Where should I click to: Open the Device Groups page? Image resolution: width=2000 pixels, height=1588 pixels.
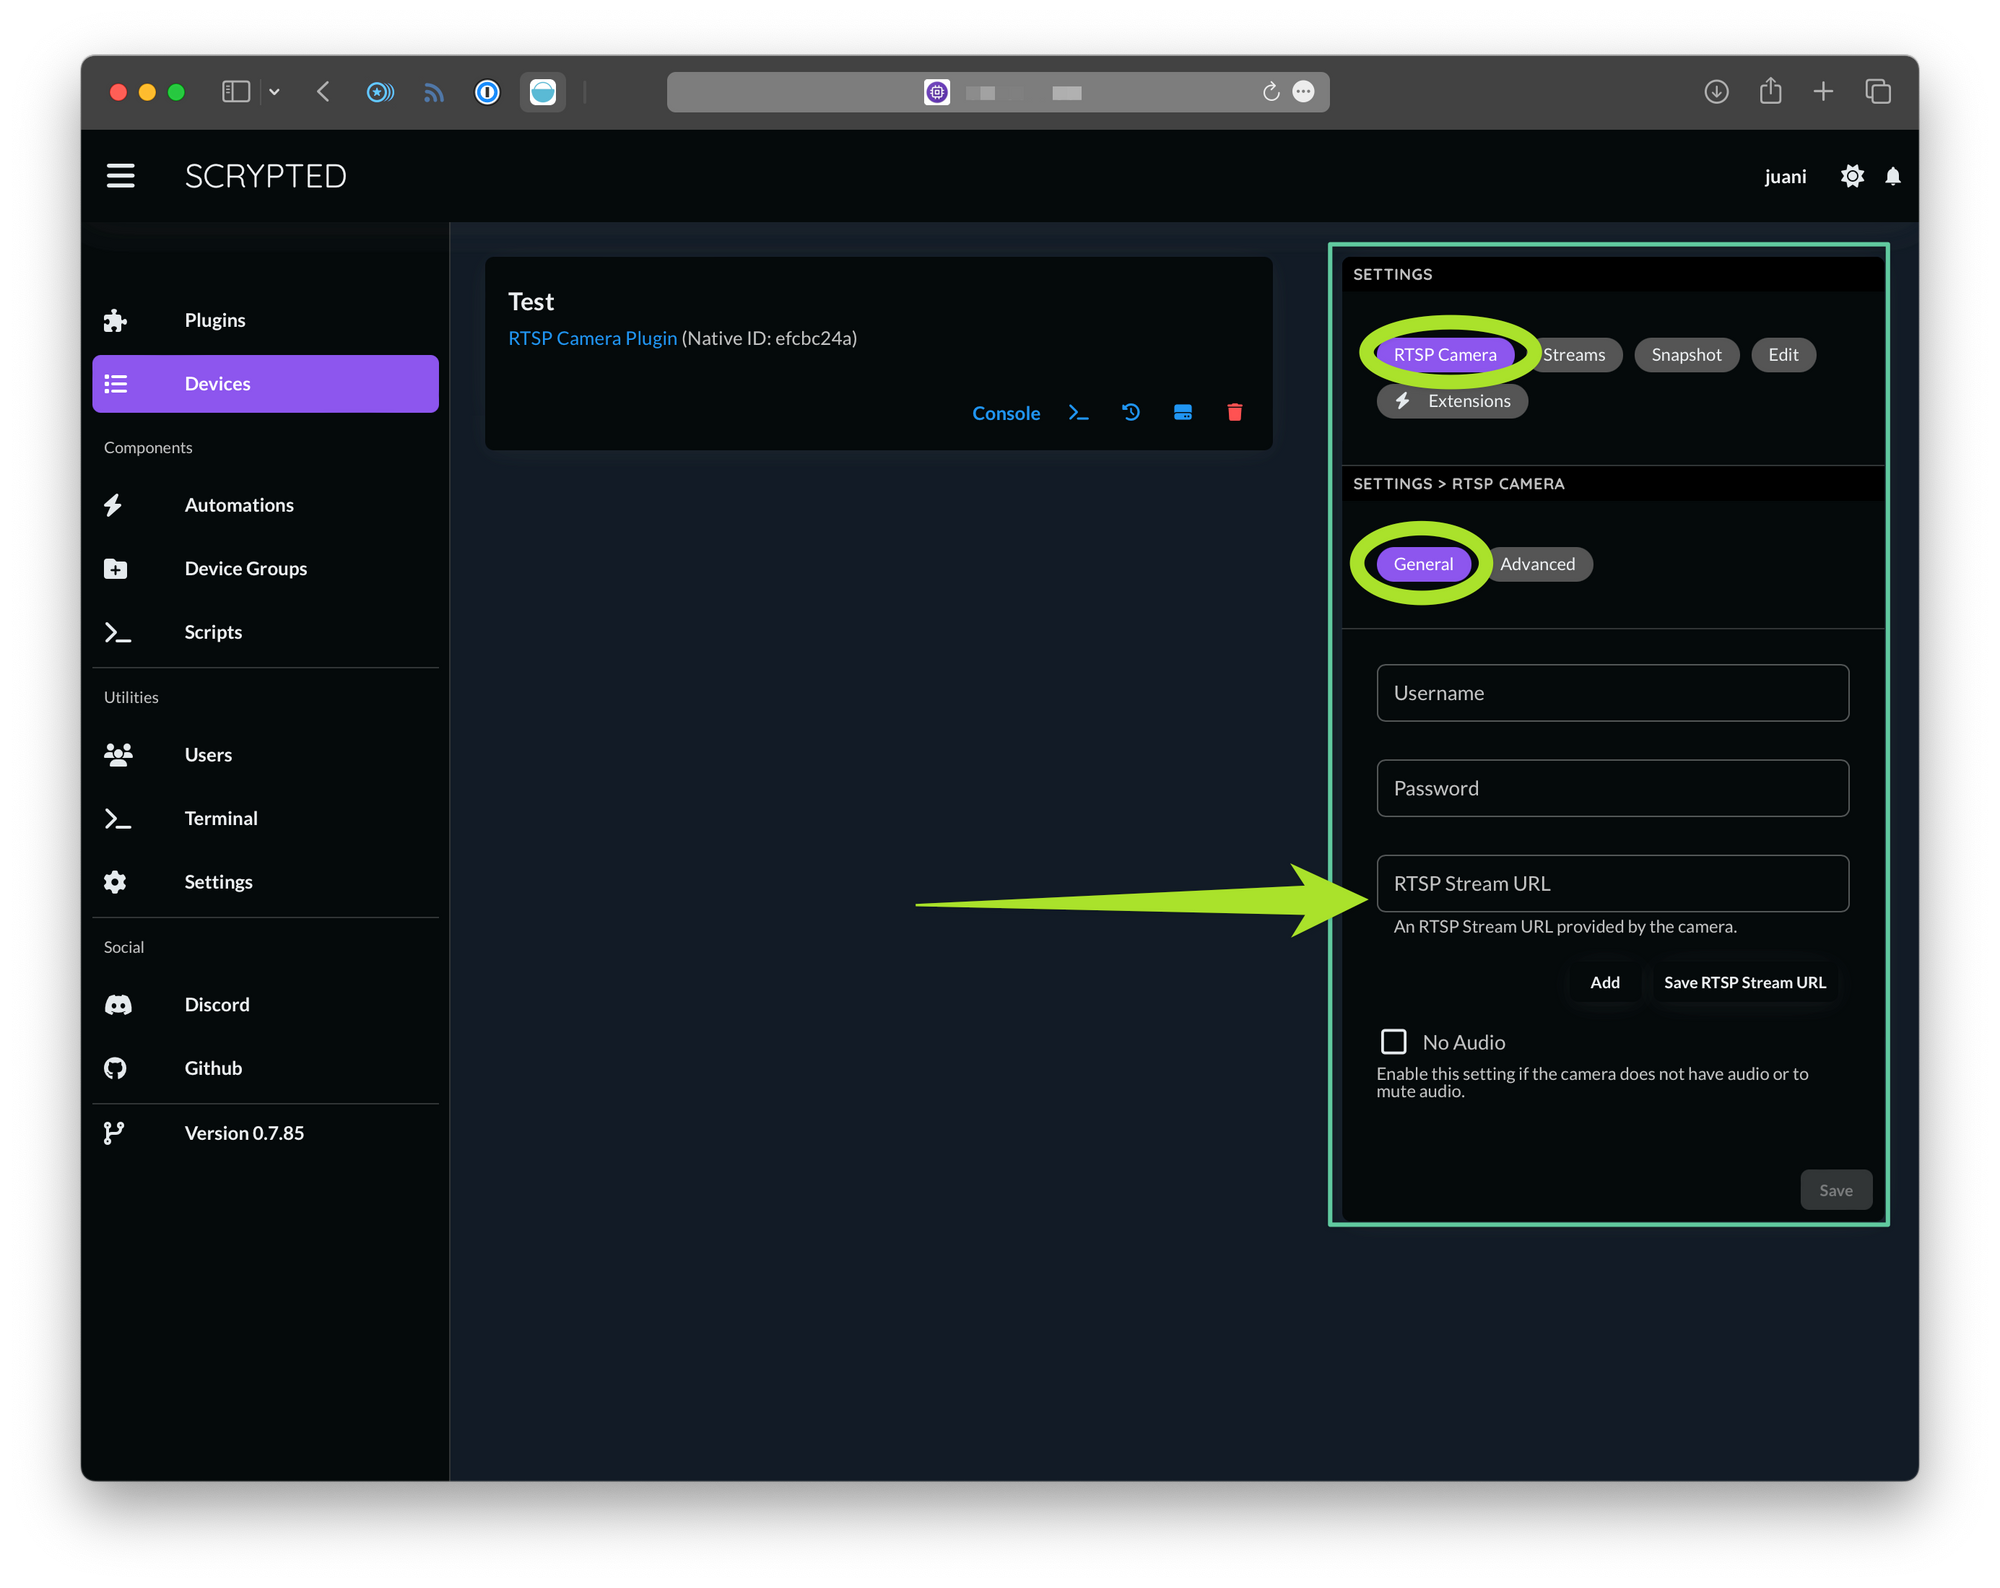click(x=265, y=568)
